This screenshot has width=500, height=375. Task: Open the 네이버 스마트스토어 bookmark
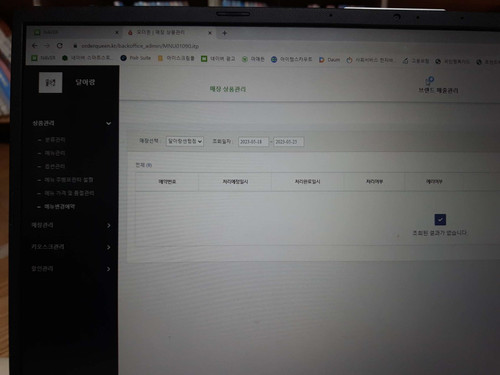(87, 58)
